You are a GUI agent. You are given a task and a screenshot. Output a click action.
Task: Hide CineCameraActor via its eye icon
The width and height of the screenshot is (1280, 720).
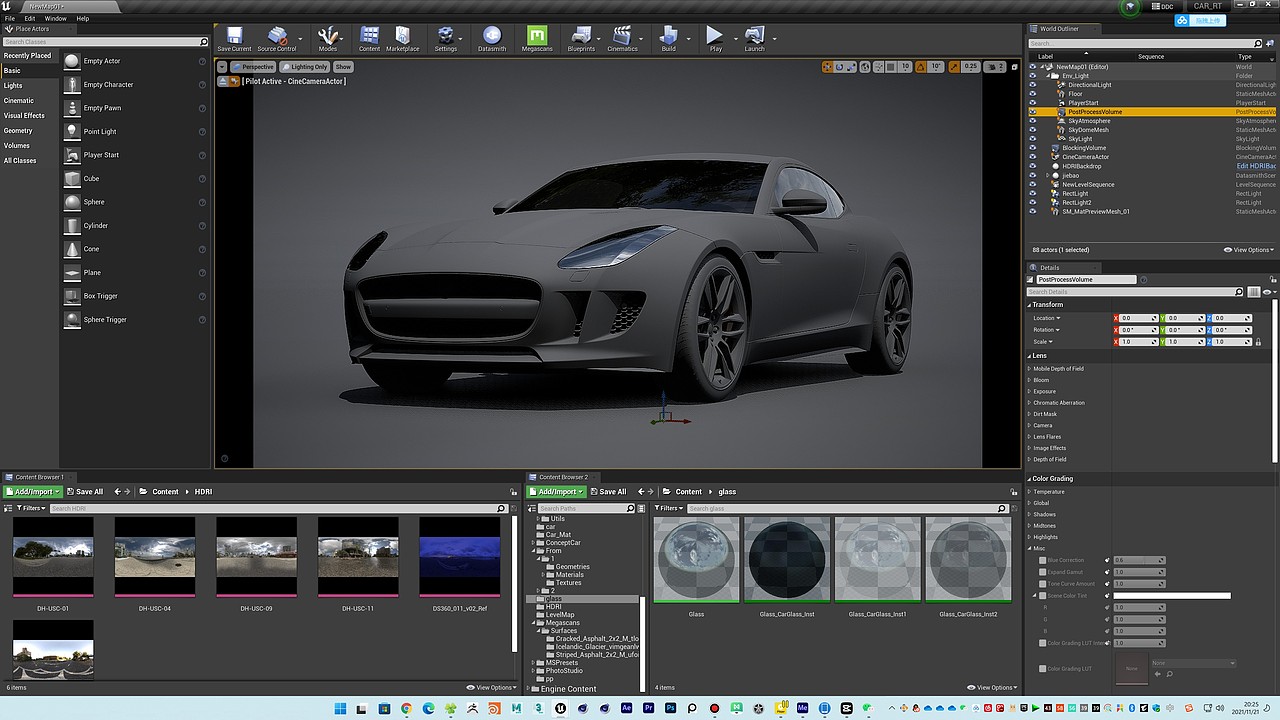tap(1033, 157)
